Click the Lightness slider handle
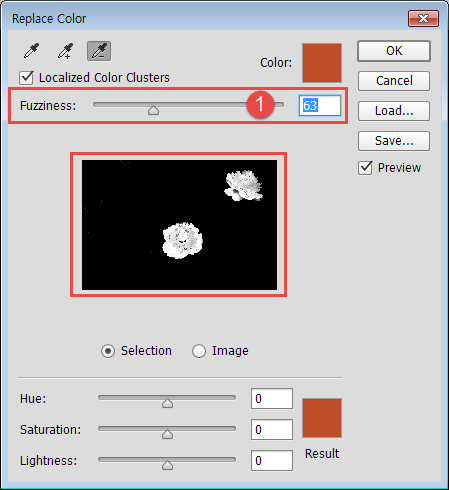This screenshot has height=490, width=449. pos(167,465)
